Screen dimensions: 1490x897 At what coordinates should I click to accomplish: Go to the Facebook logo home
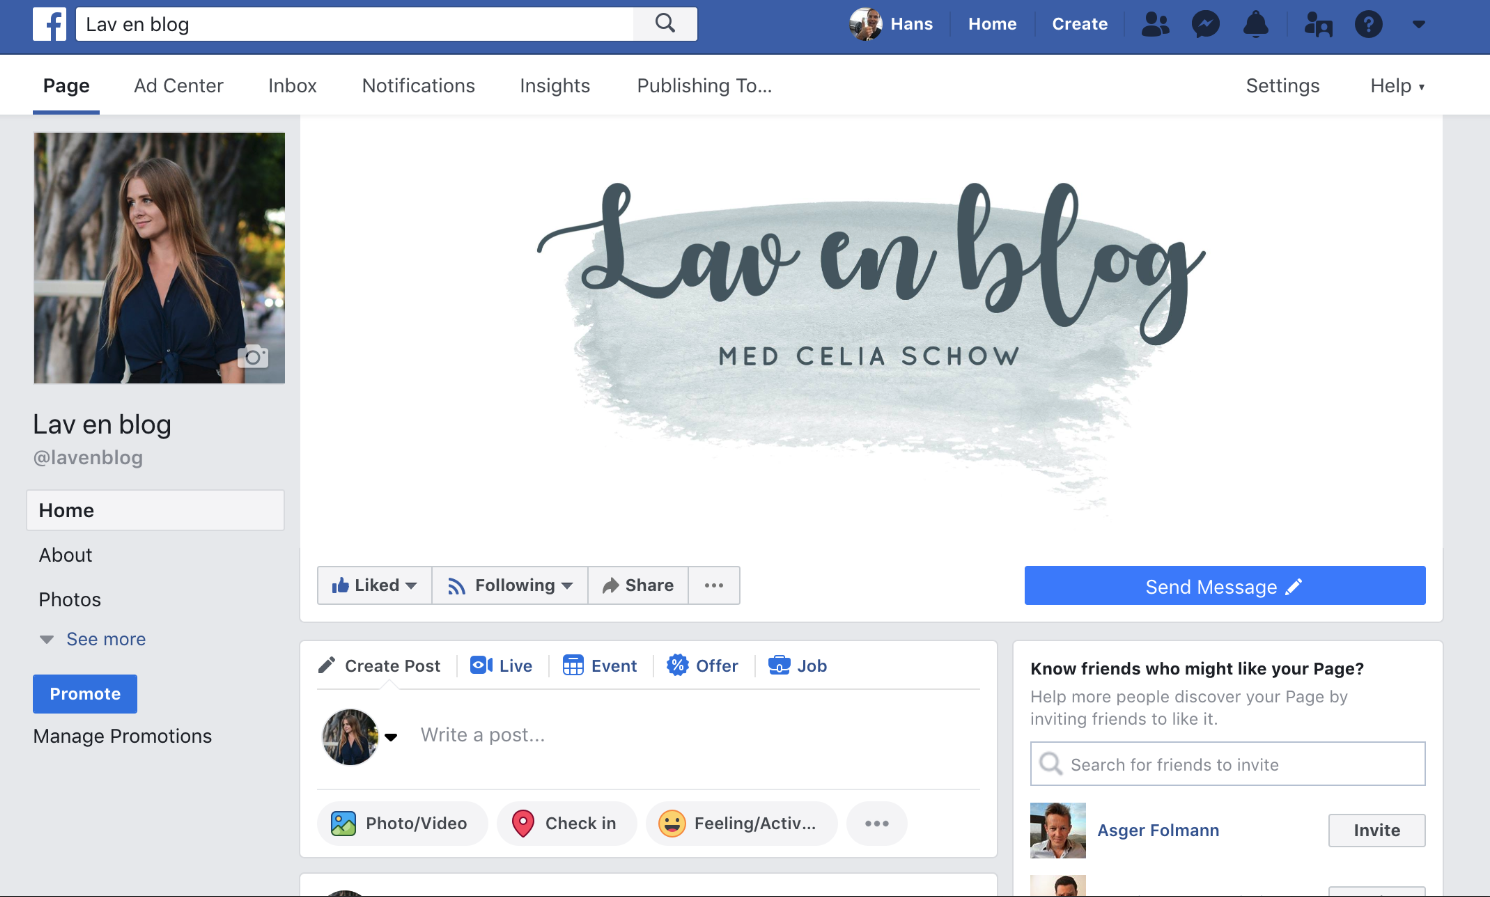tap(49, 24)
